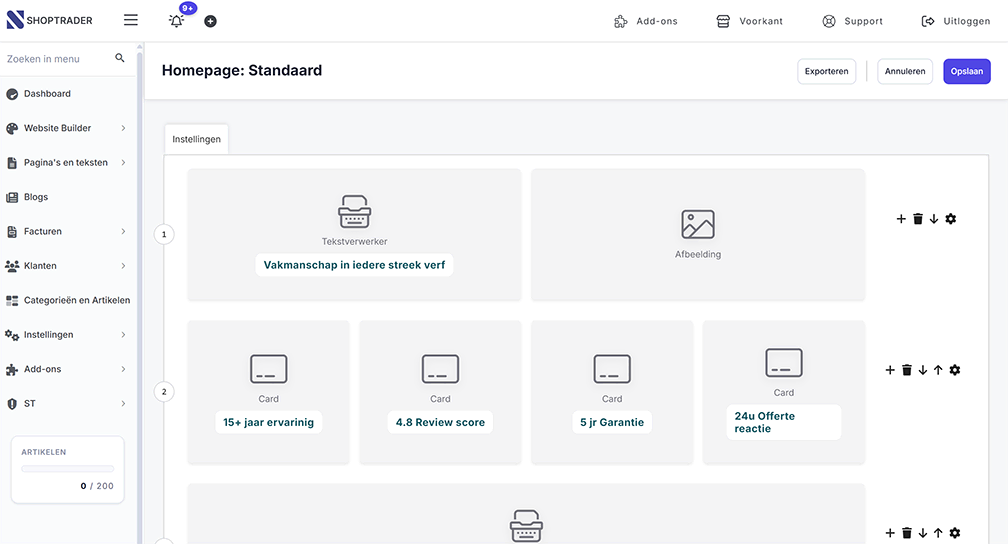The width and height of the screenshot is (1008, 544).
Task: Expand Instellingen in sidebar
Action: [68, 334]
